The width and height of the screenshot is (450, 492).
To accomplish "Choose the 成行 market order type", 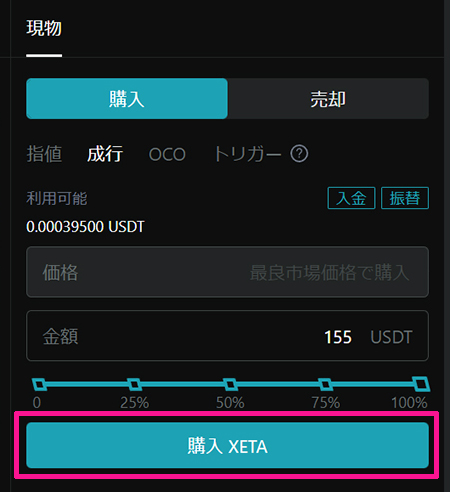I will click(x=105, y=154).
